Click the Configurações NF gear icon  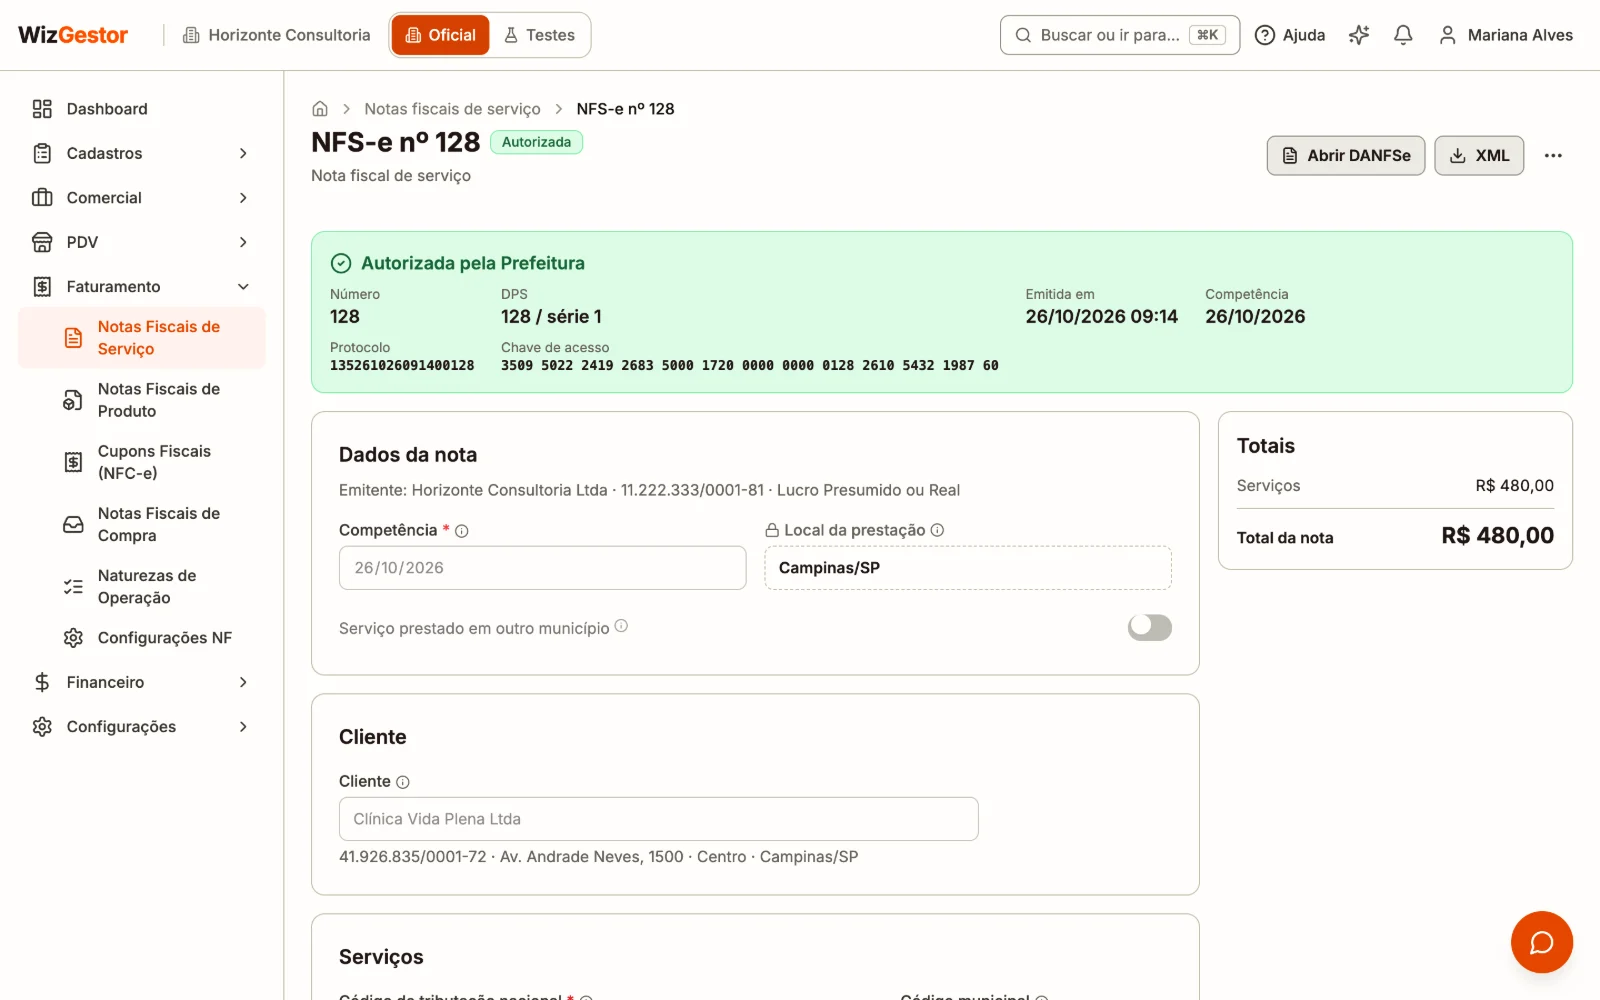73,638
